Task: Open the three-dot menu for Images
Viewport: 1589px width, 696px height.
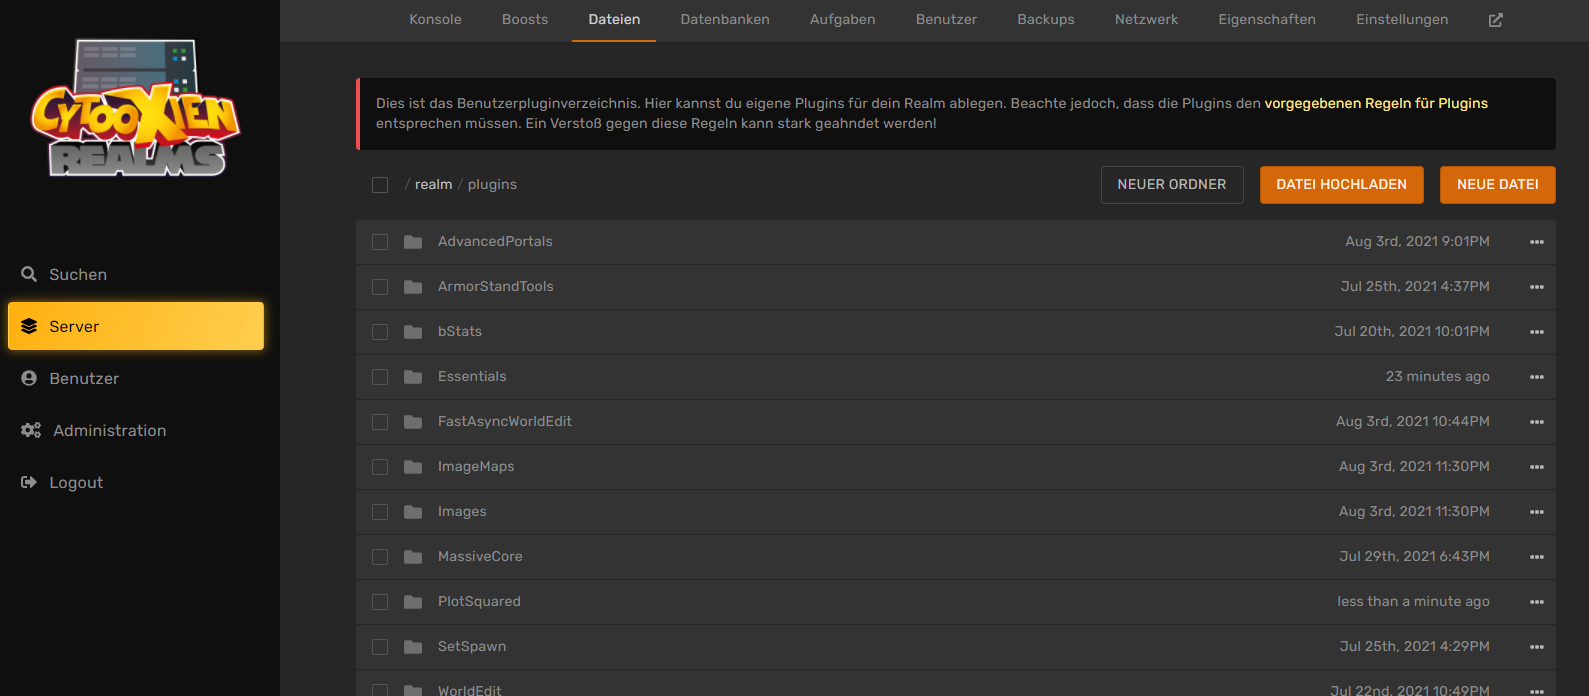Action: point(1537,512)
